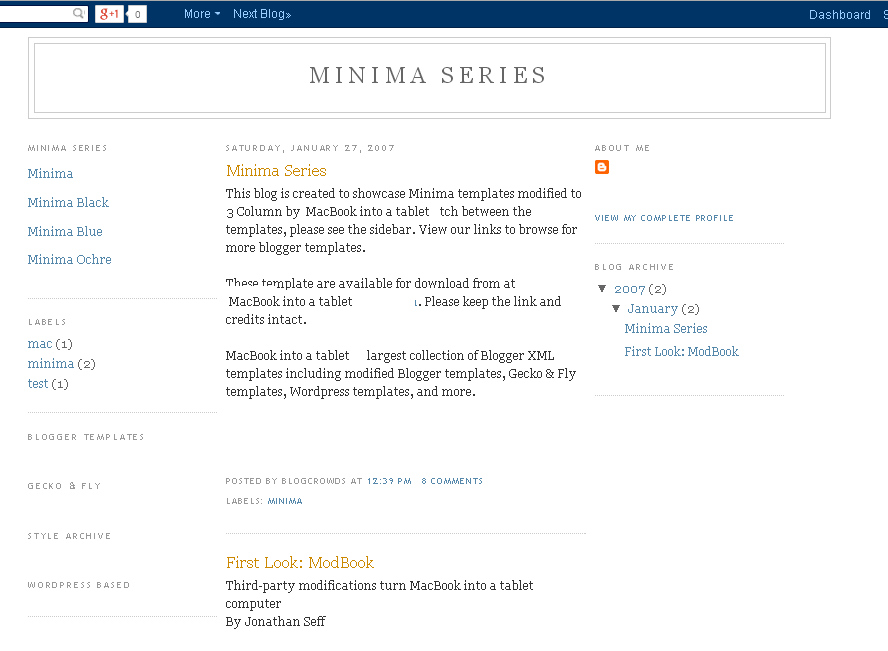Open the Minima Black template link

click(68, 202)
